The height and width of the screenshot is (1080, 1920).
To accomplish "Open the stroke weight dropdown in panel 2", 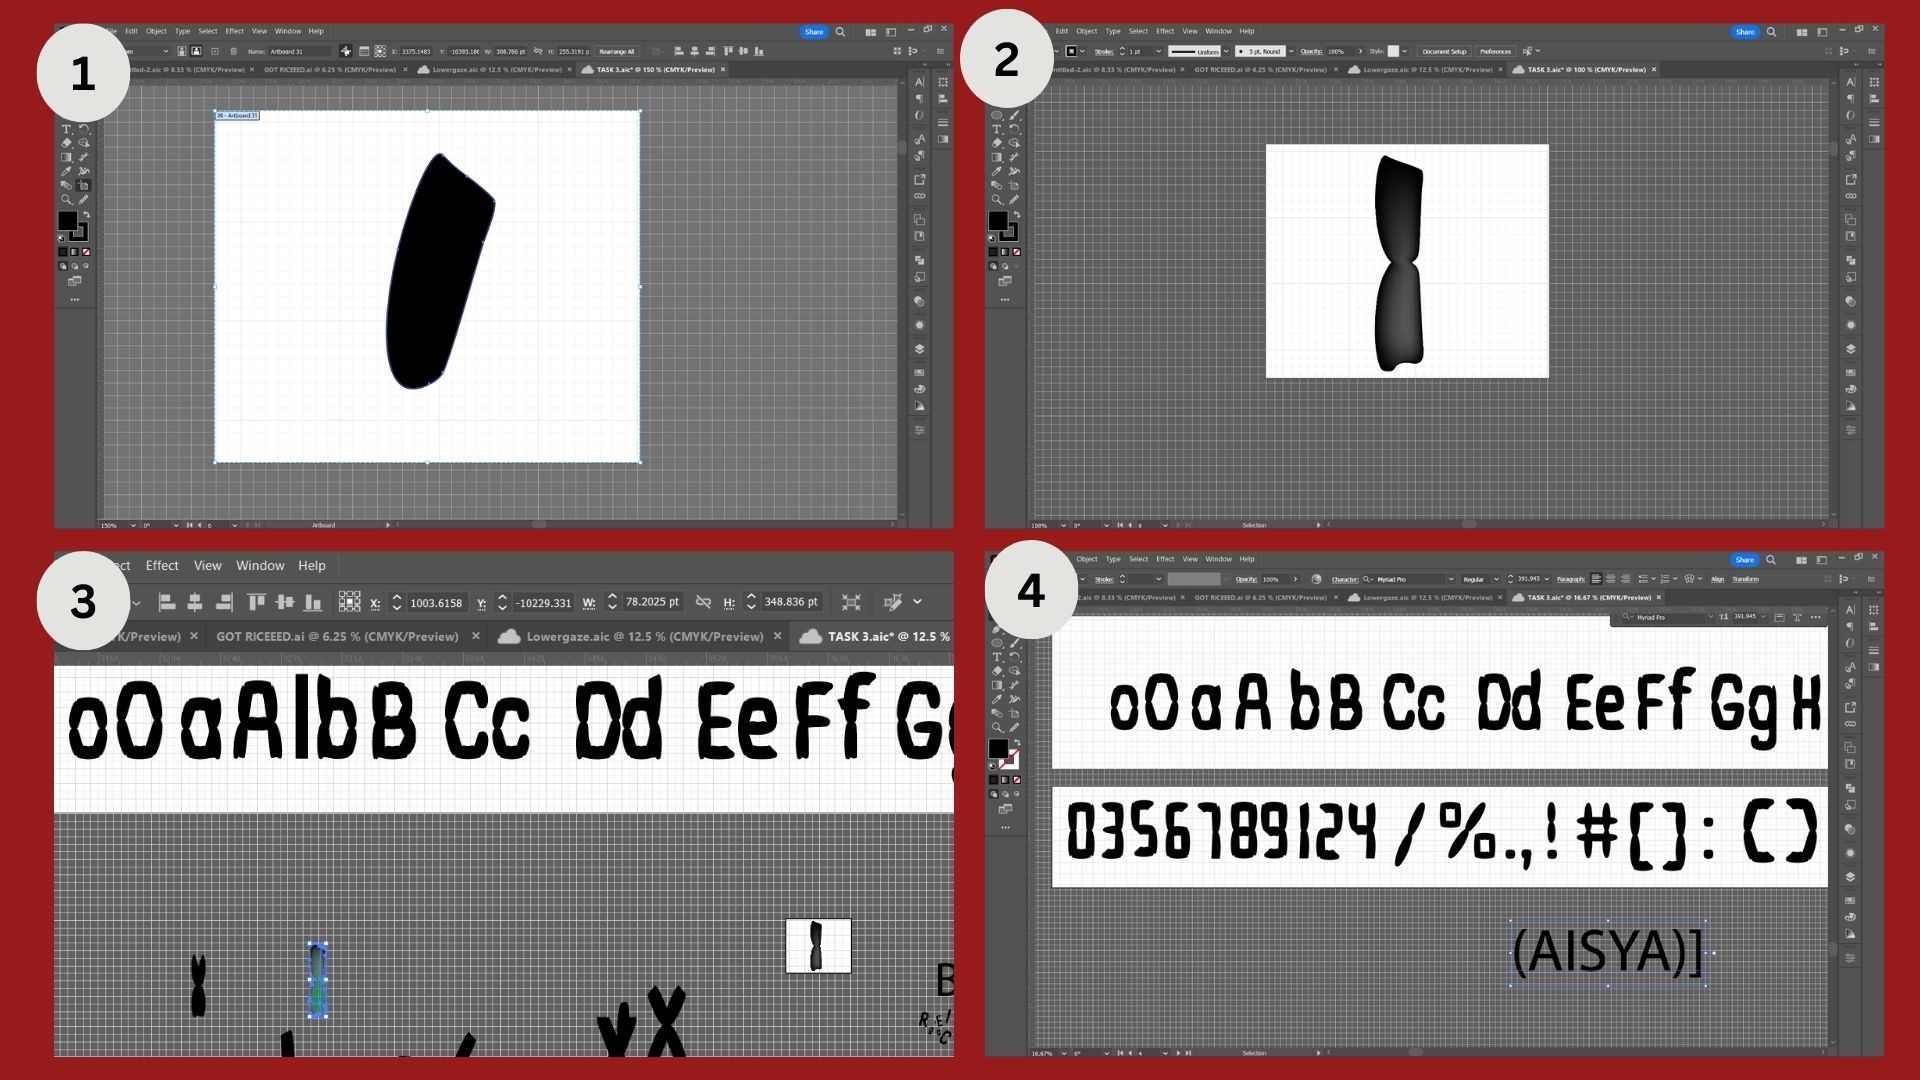I will pyautogui.click(x=1158, y=51).
